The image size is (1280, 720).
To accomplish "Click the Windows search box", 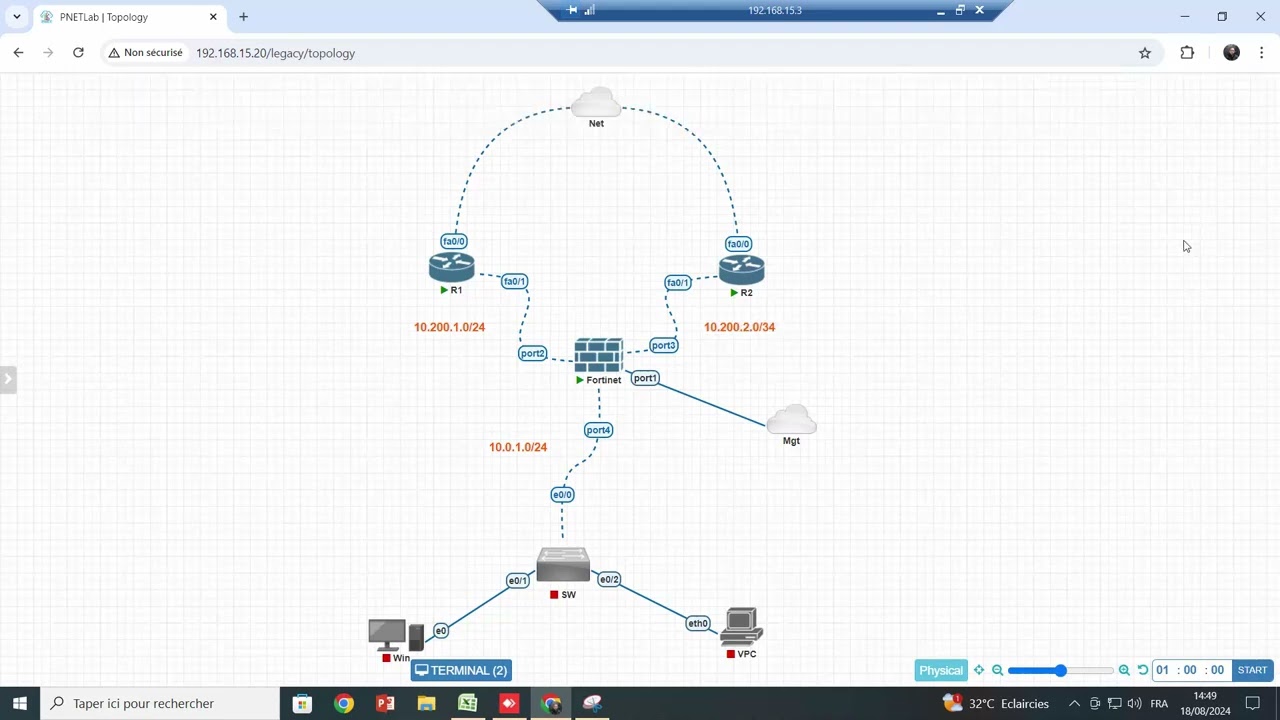I will [160, 703].
